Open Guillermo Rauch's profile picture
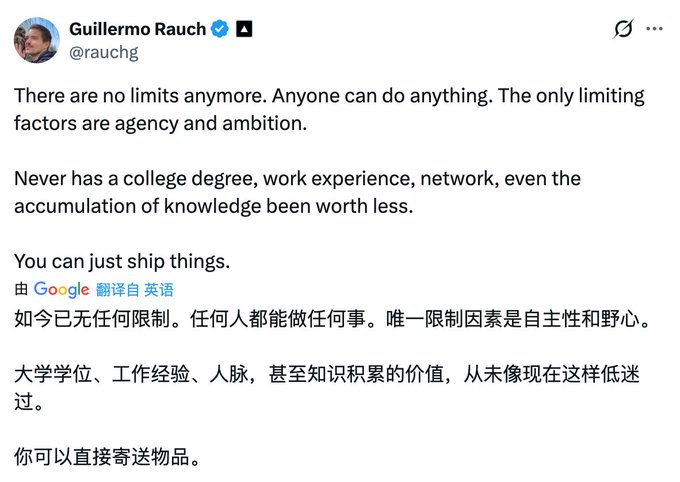Viewport: 680px width, 482px height. tap(34, 38)
